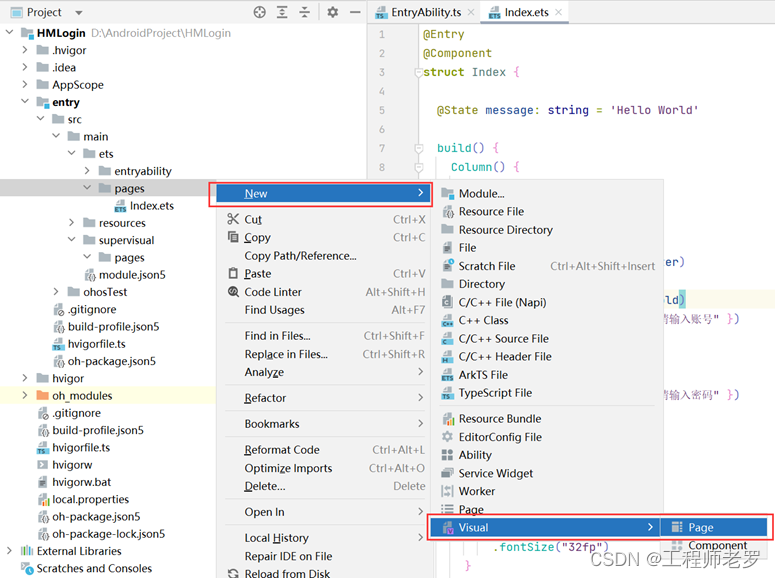Expand the entryability folder
Screen dimensions: 775x578
tap(87, 171)
